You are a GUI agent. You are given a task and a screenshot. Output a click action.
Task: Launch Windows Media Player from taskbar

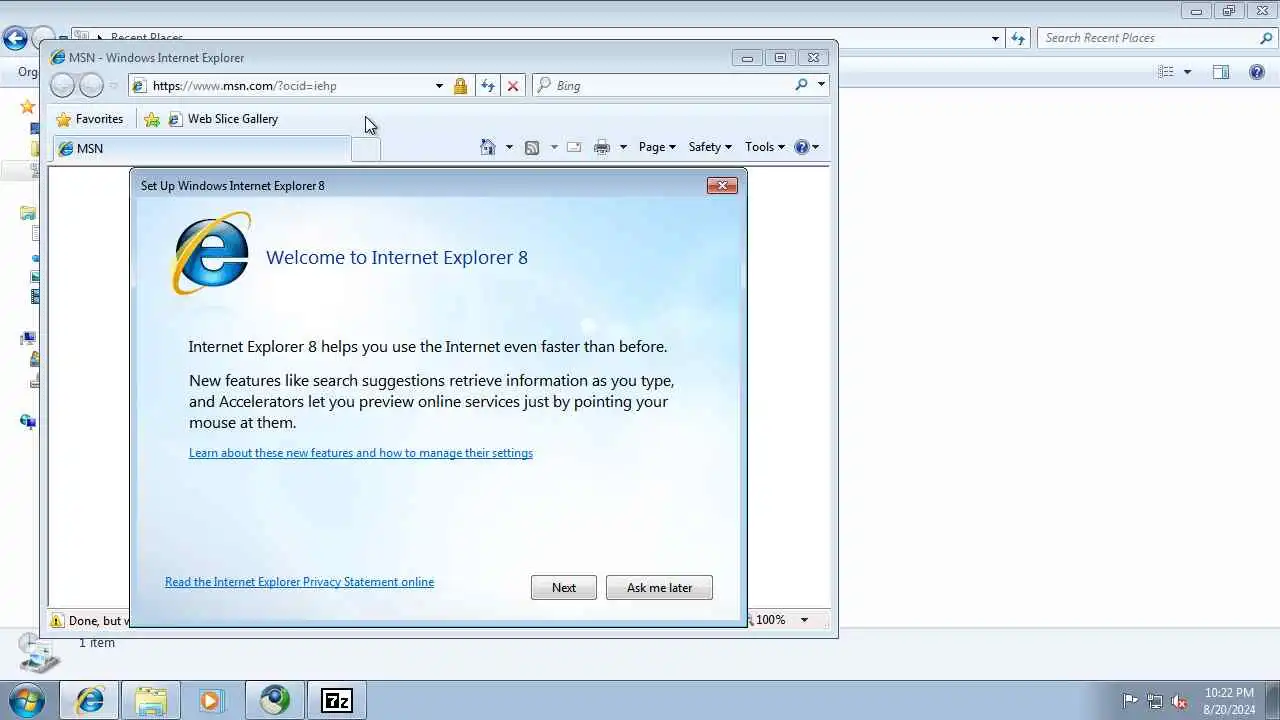pos(211,700)
